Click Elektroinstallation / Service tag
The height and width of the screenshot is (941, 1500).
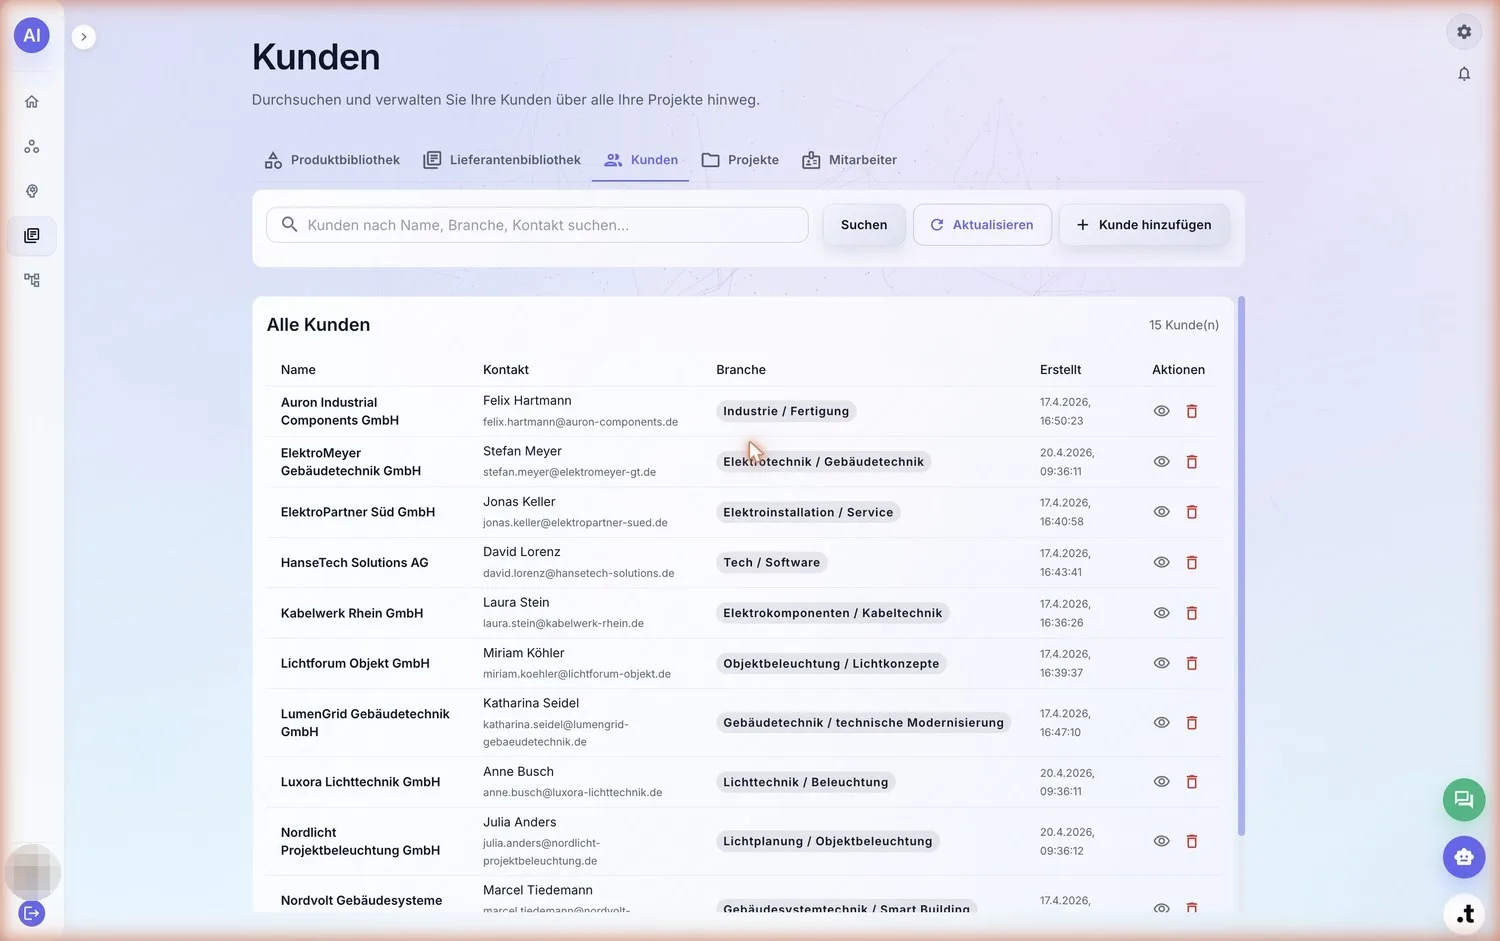[808, 512]
